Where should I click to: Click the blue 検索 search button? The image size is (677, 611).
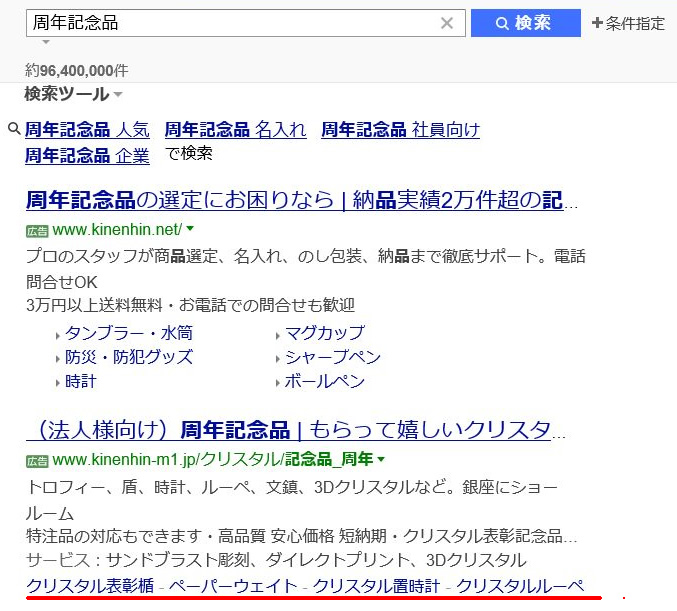click(x=525, y=23)
